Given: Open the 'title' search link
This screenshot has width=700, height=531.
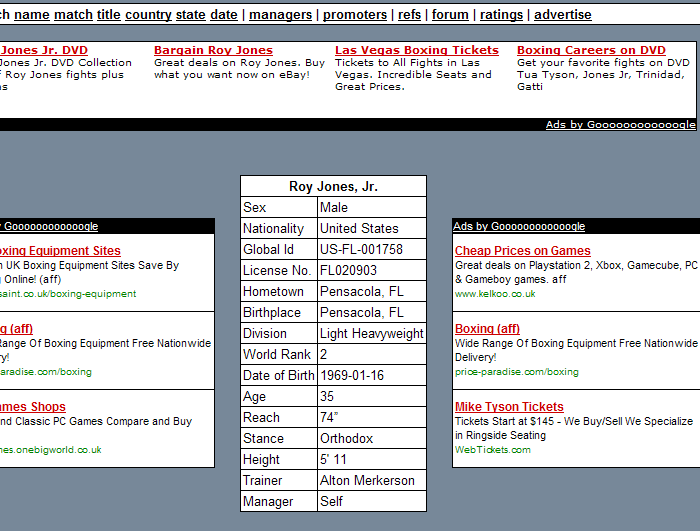Looking at the screenshot, I should 109,15.
